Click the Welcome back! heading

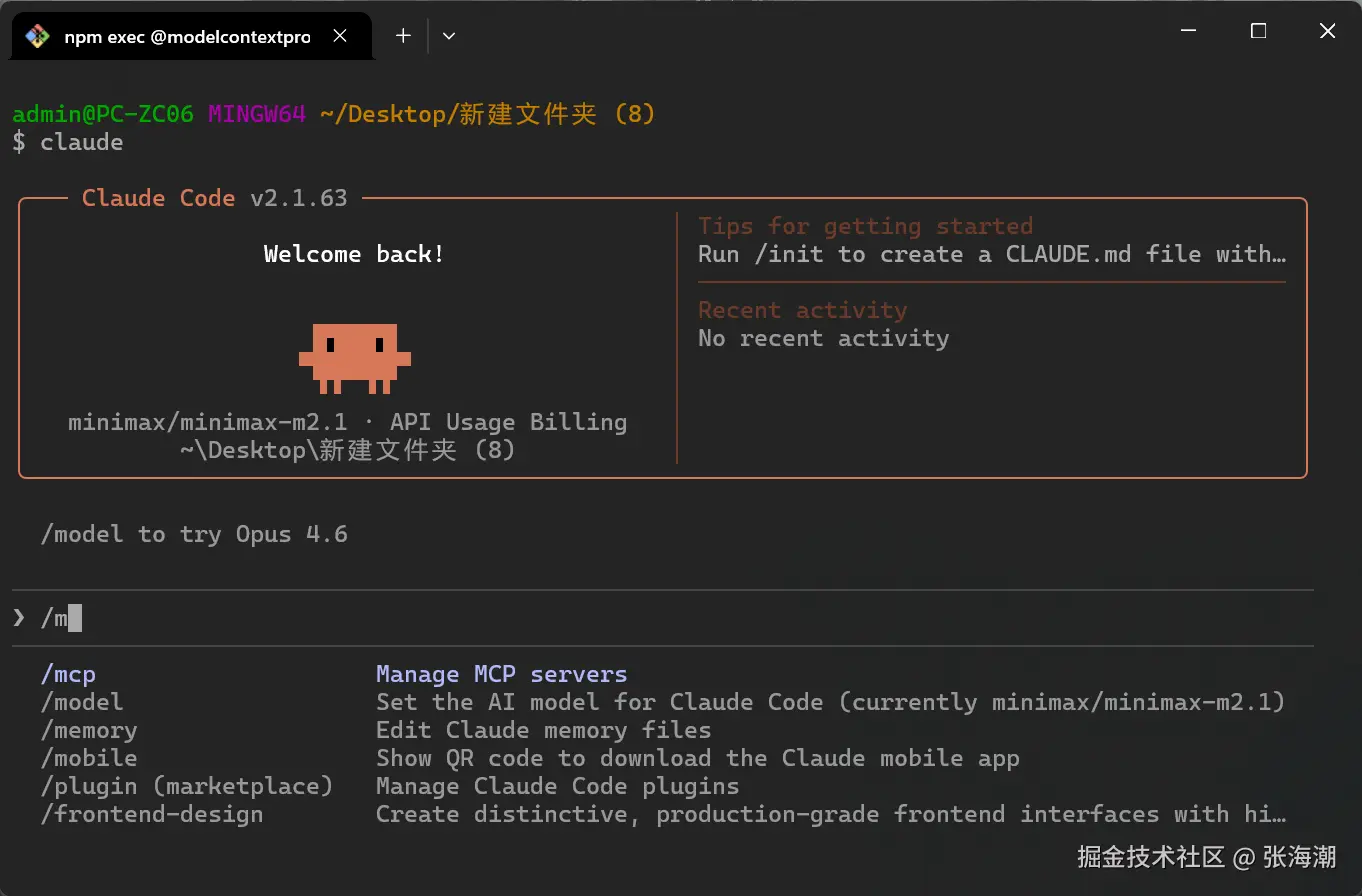coord(354,254)
